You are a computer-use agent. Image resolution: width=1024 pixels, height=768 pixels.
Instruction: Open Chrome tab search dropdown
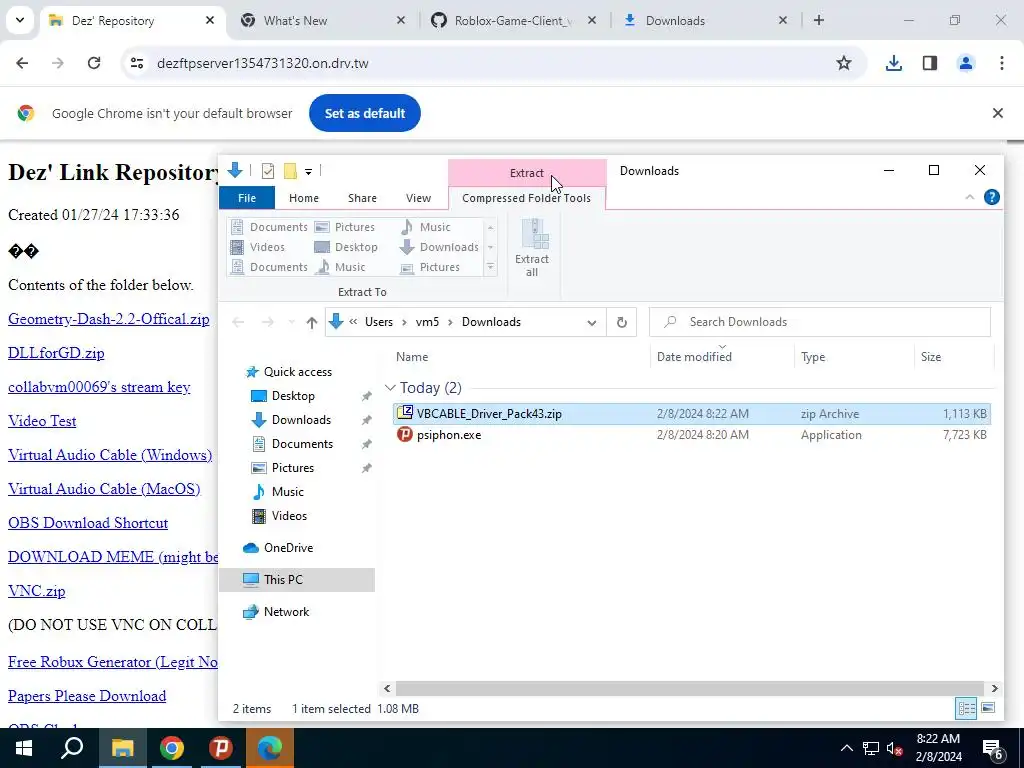20,20
